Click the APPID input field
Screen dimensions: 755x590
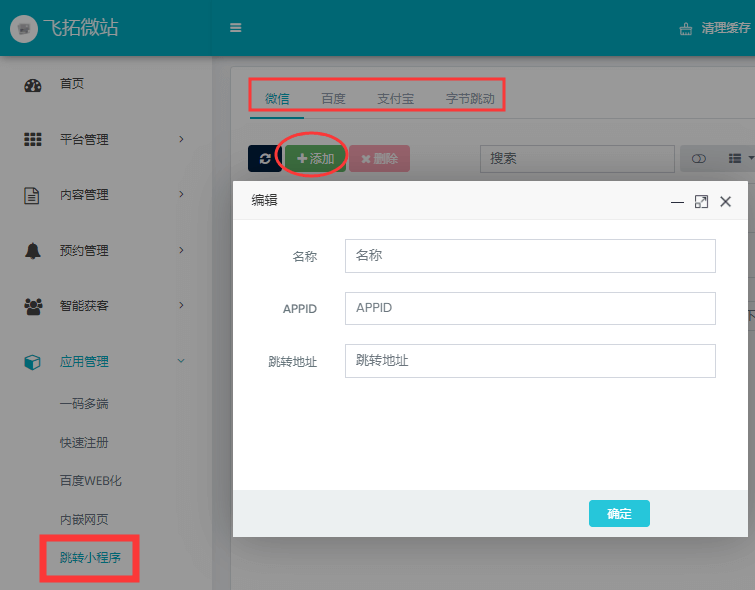(x=530, y=308)
